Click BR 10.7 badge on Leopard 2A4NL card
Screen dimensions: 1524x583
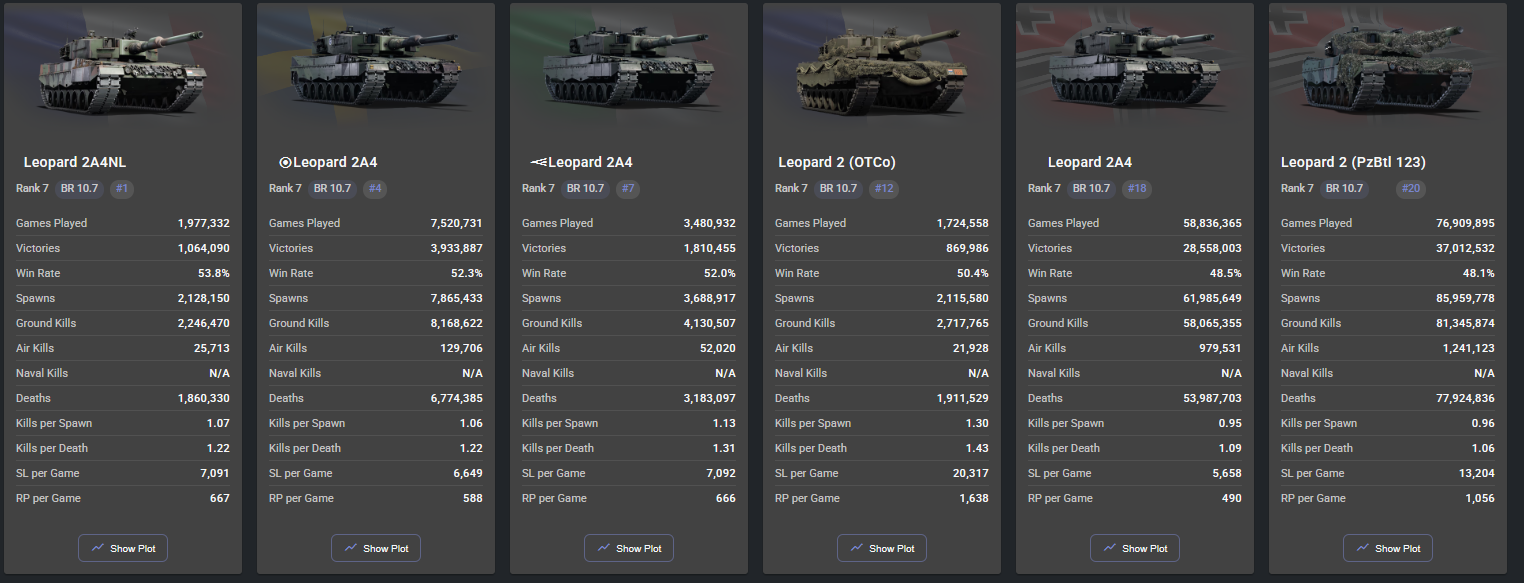[80, 188]
